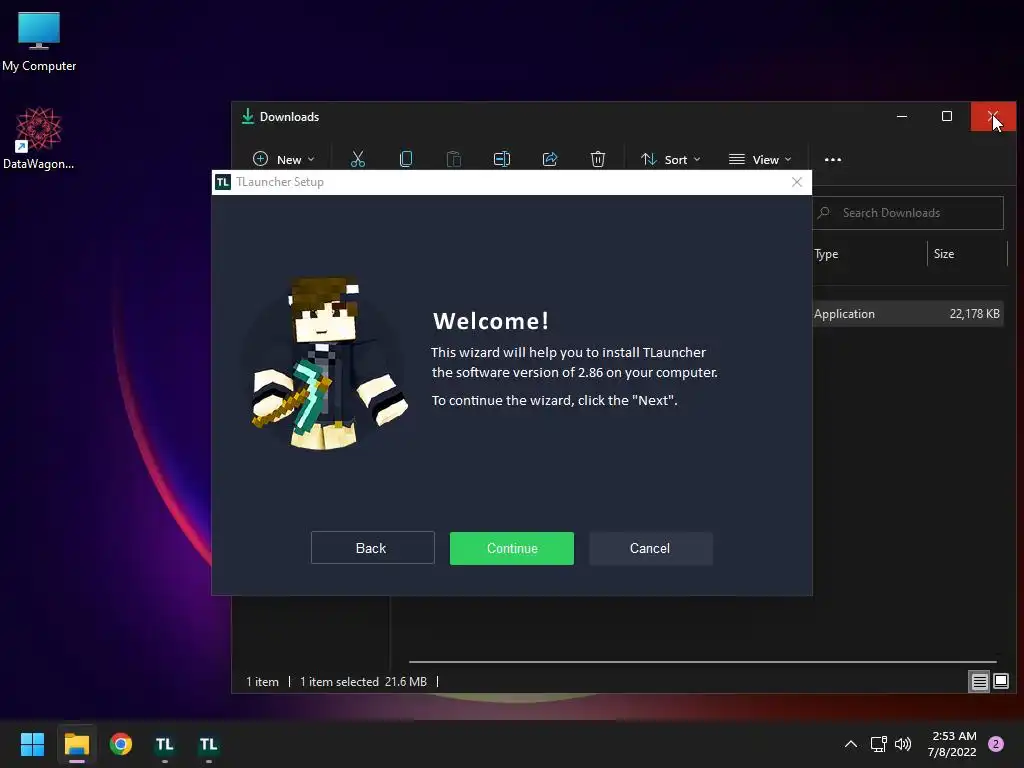Maximize the Downloads window
The width and height of the screenshot is (1024, 768).
[x=947, y=116]
